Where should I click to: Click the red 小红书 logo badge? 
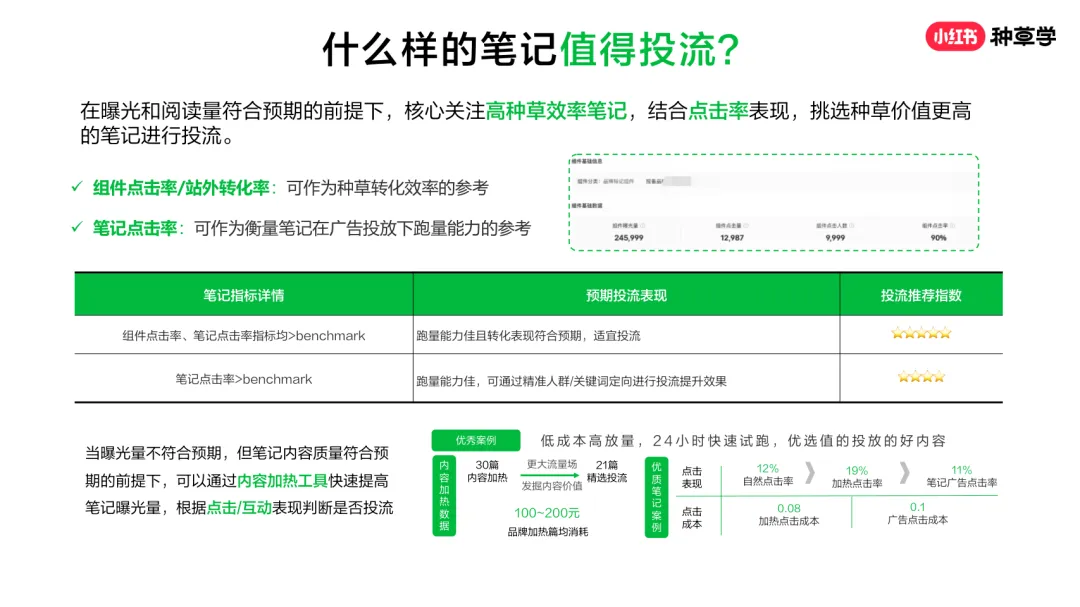[954, 37]
